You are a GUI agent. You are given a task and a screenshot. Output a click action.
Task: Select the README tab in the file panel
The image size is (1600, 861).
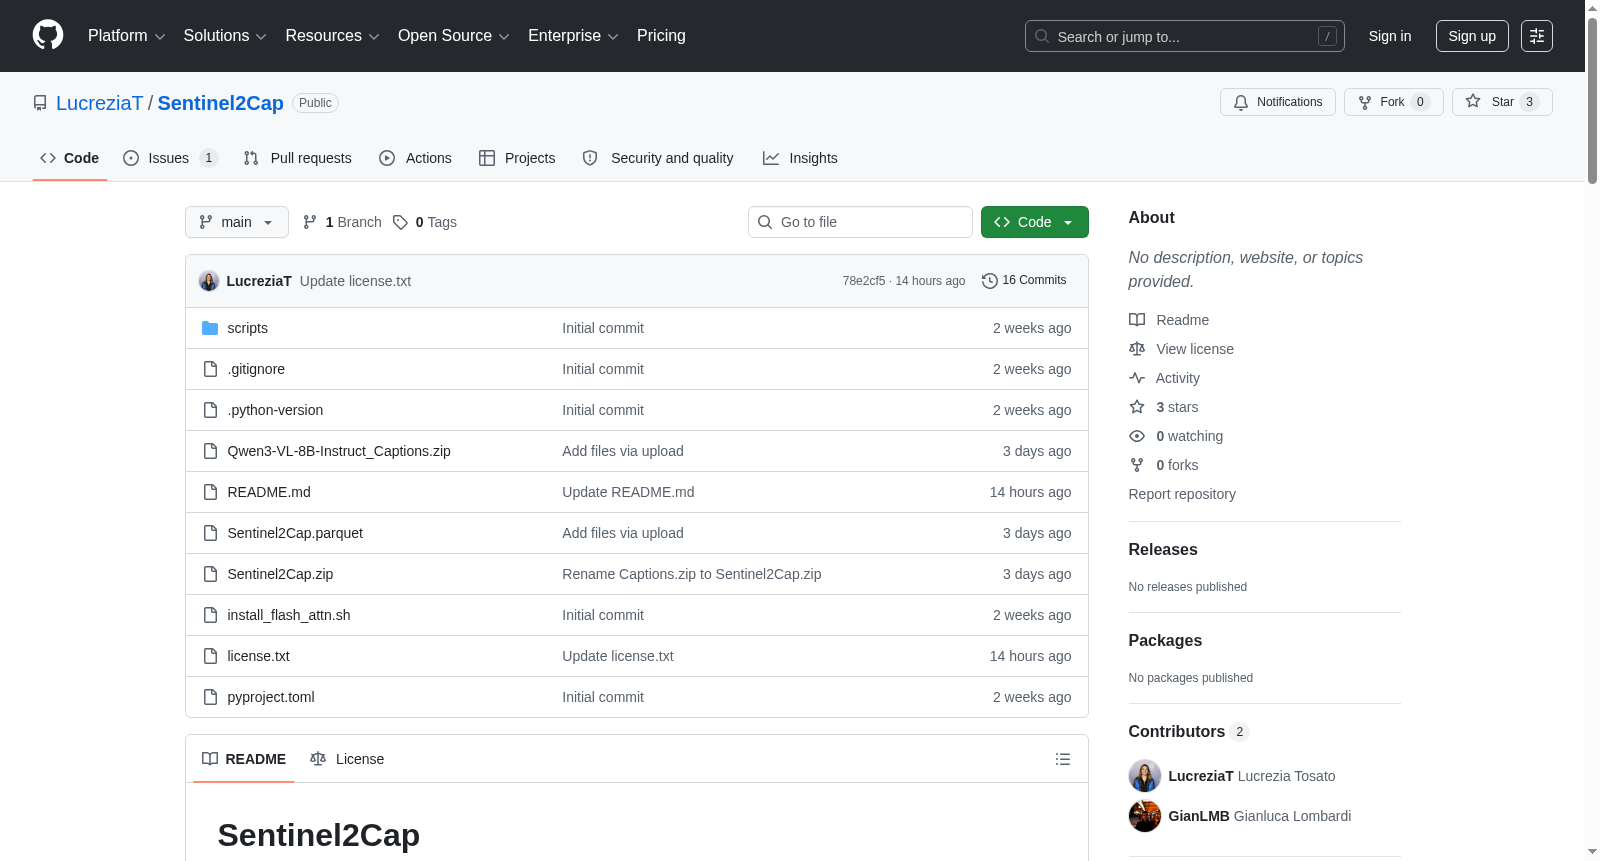pos(244,759)
